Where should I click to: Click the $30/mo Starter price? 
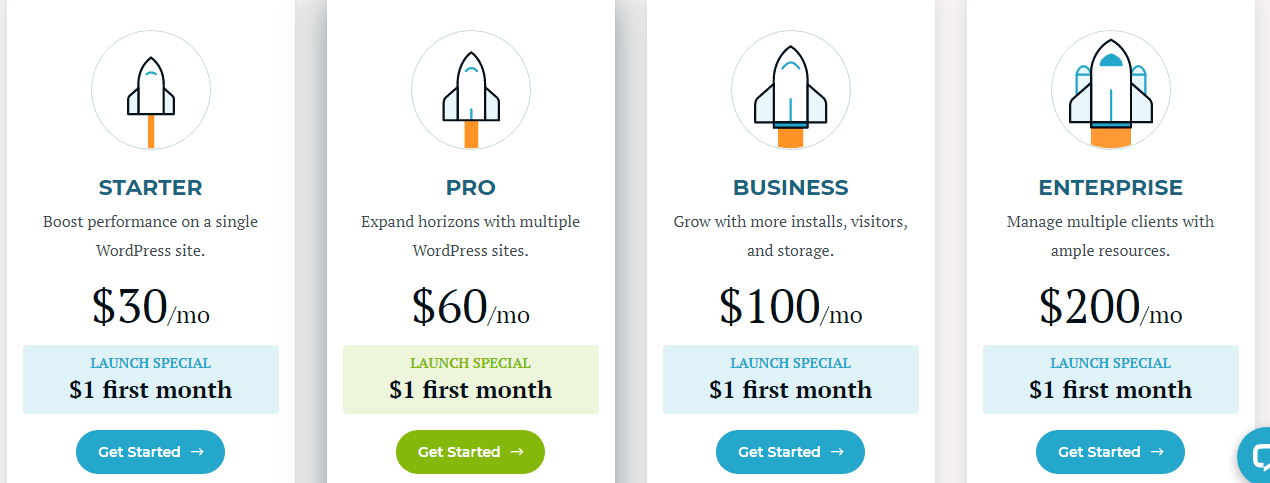pyautogui.click(x=151, y=307)
